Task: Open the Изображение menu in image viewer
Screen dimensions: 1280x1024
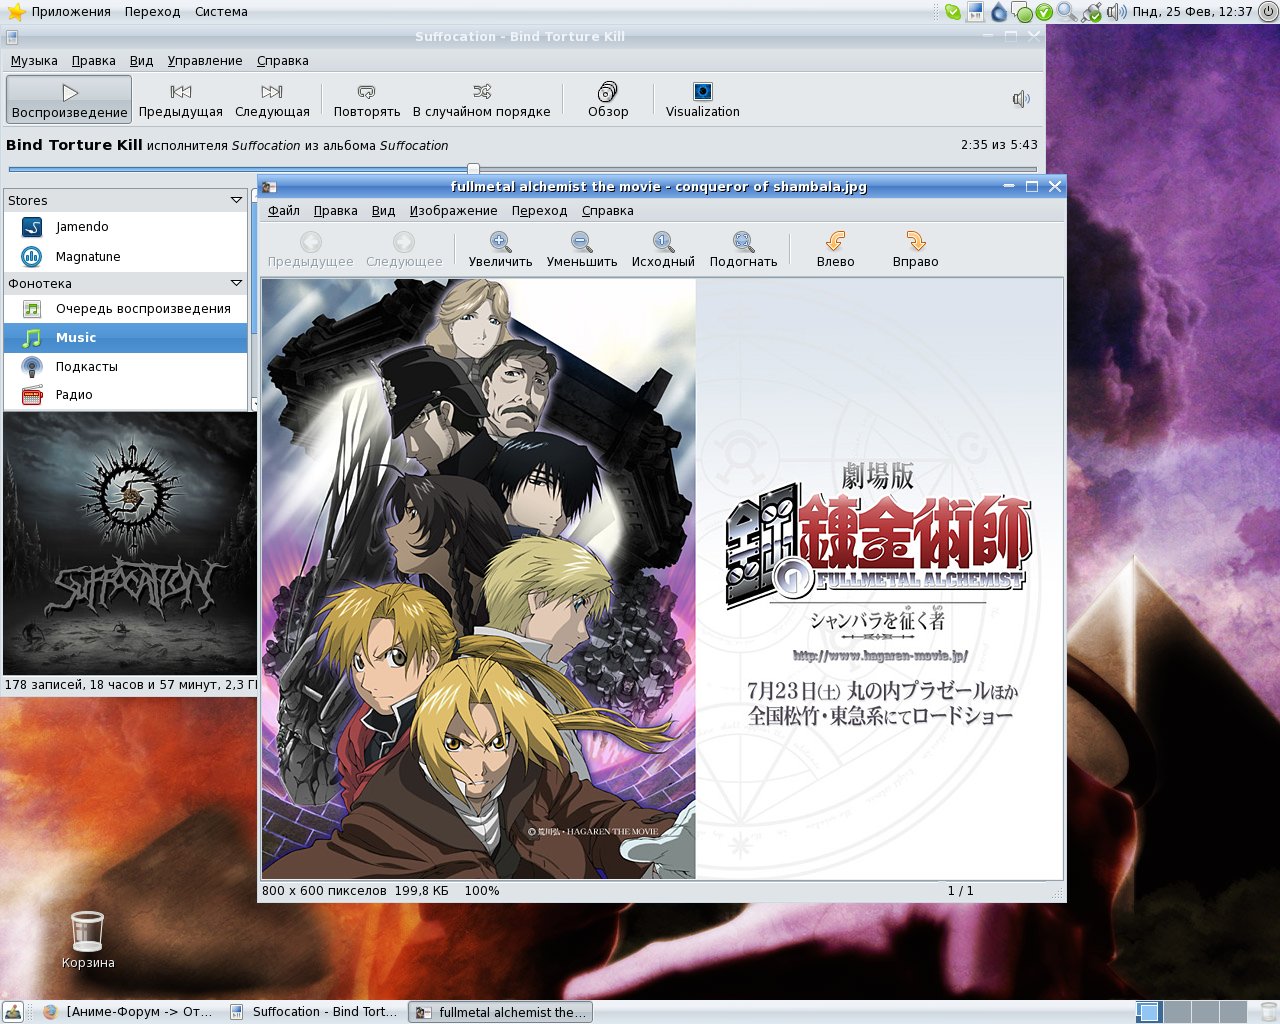Action: tap(453, 211)
